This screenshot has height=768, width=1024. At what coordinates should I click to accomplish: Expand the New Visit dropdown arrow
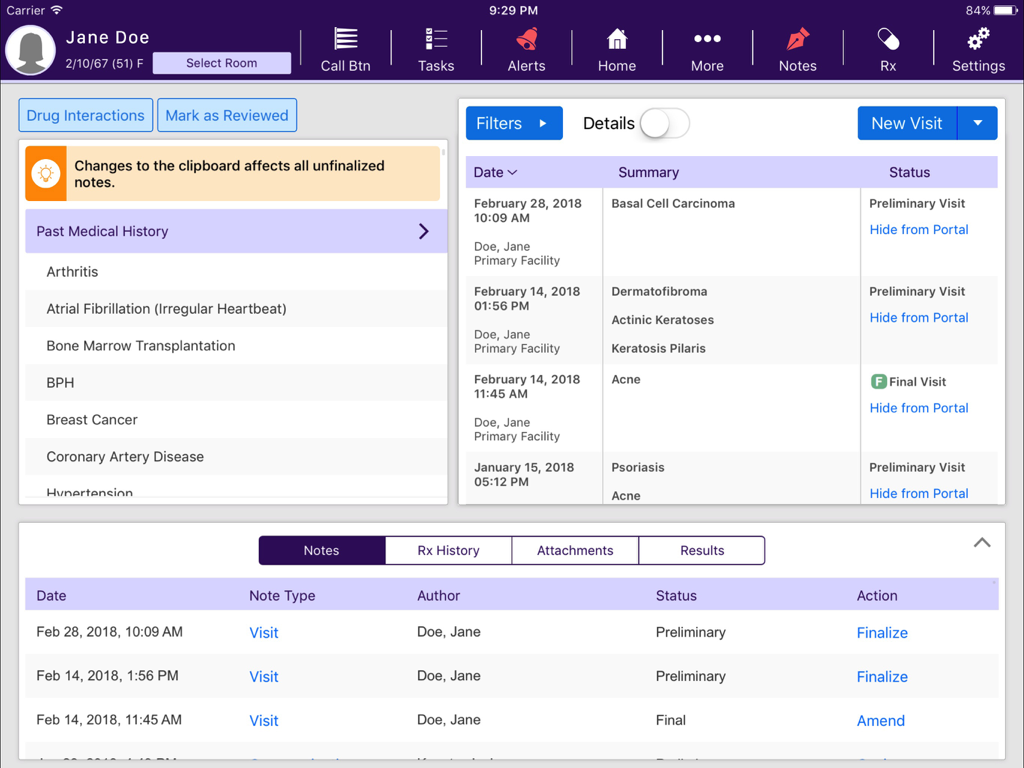click(978, 123)
